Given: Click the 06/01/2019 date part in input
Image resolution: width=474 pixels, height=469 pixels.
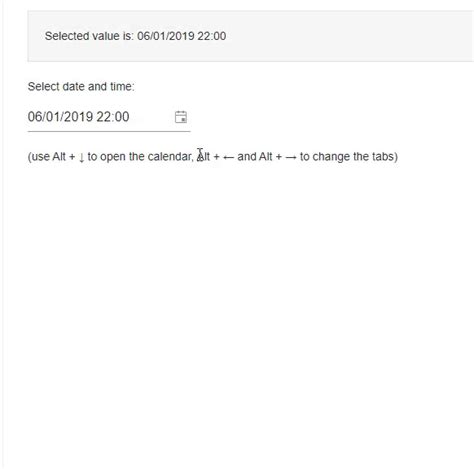Looking at the screenshot, I should click(60, 117).
